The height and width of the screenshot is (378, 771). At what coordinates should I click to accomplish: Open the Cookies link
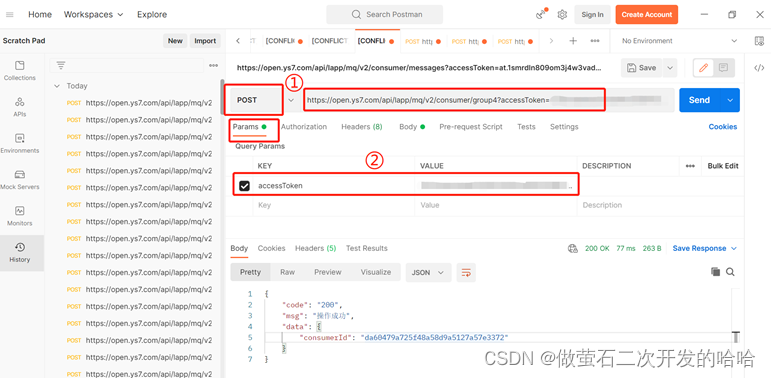point(722,127)
